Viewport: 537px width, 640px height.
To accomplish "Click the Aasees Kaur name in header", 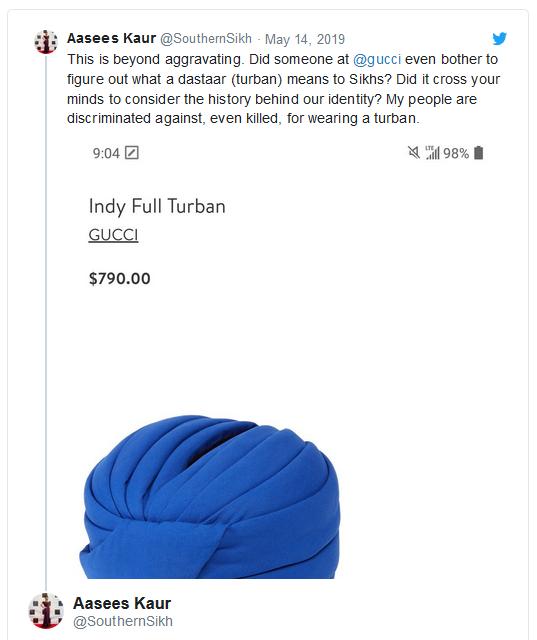I will (111, 38).
